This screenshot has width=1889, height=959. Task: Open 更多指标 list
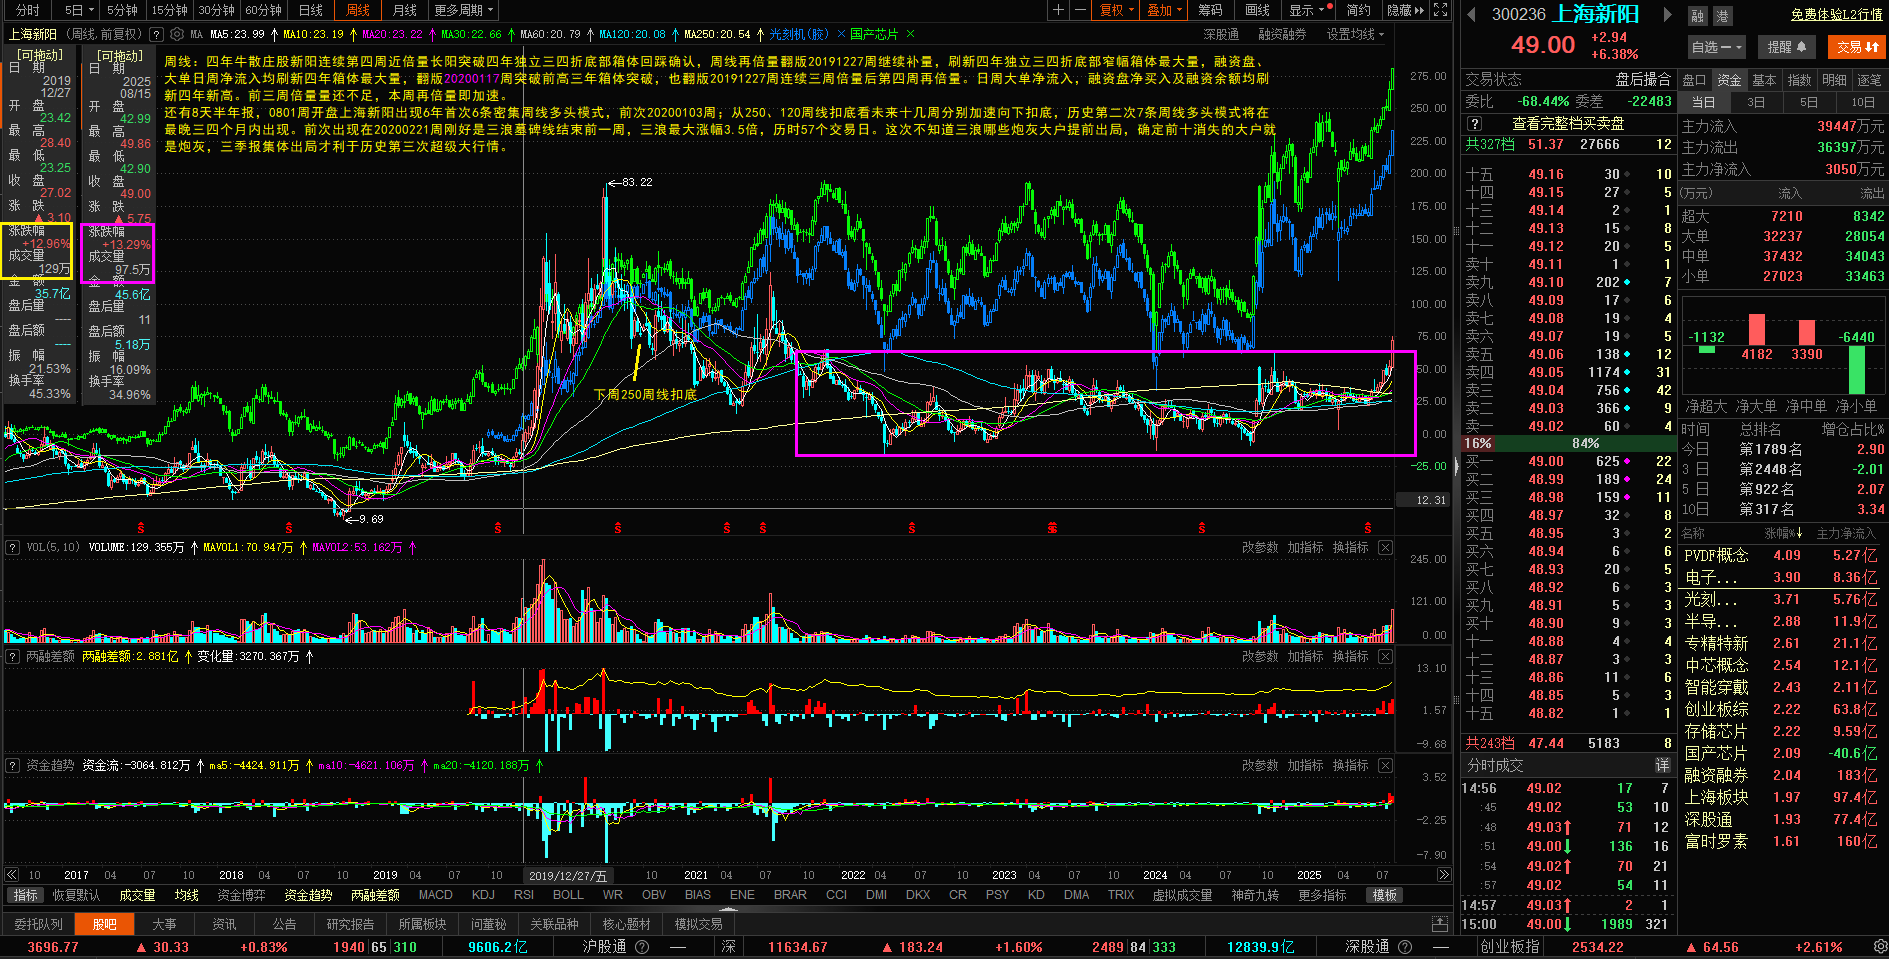click(1322, 895)
